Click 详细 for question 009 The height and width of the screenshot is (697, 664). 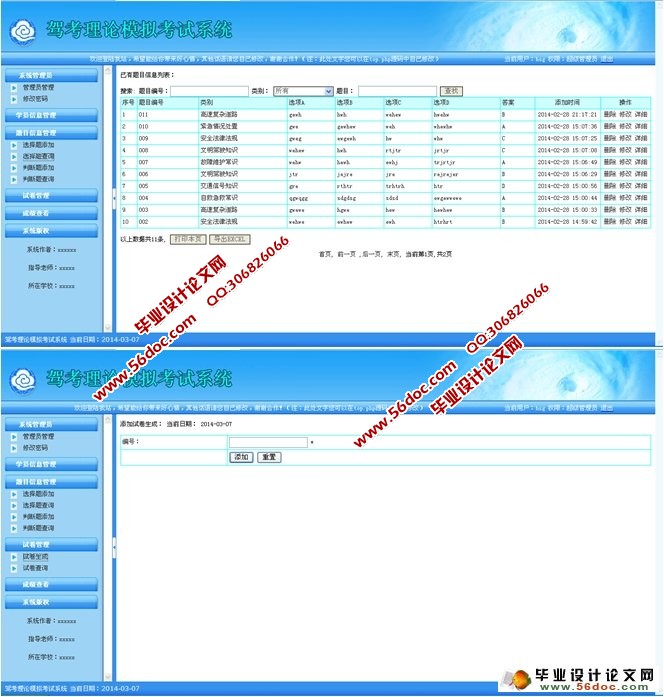click(x=641, y=139)
